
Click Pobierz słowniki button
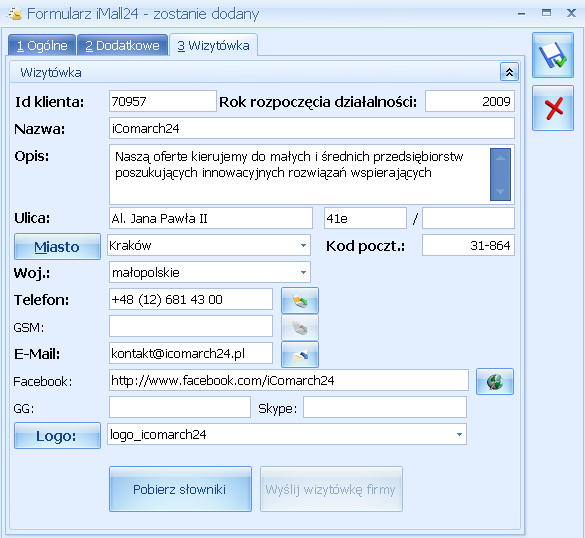coord(180,489)
